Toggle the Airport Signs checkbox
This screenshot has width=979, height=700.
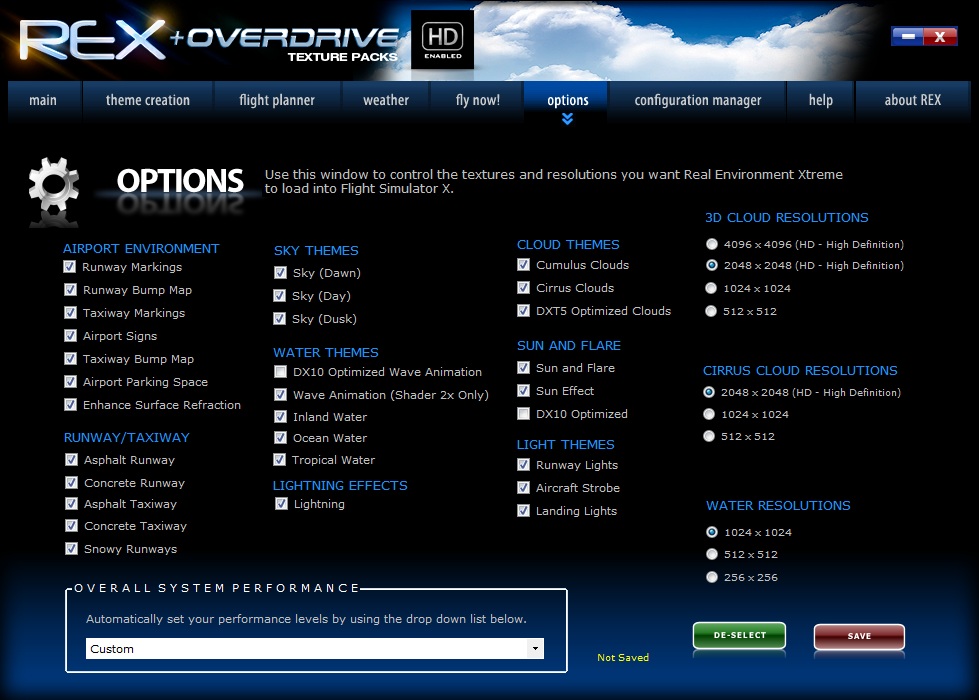coord(71,336)
